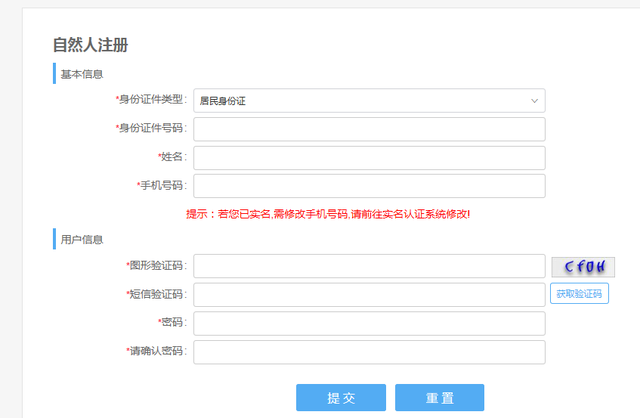Click the 重置 reset button
Screen dimensions: 640x418
[x=440, y=398]
